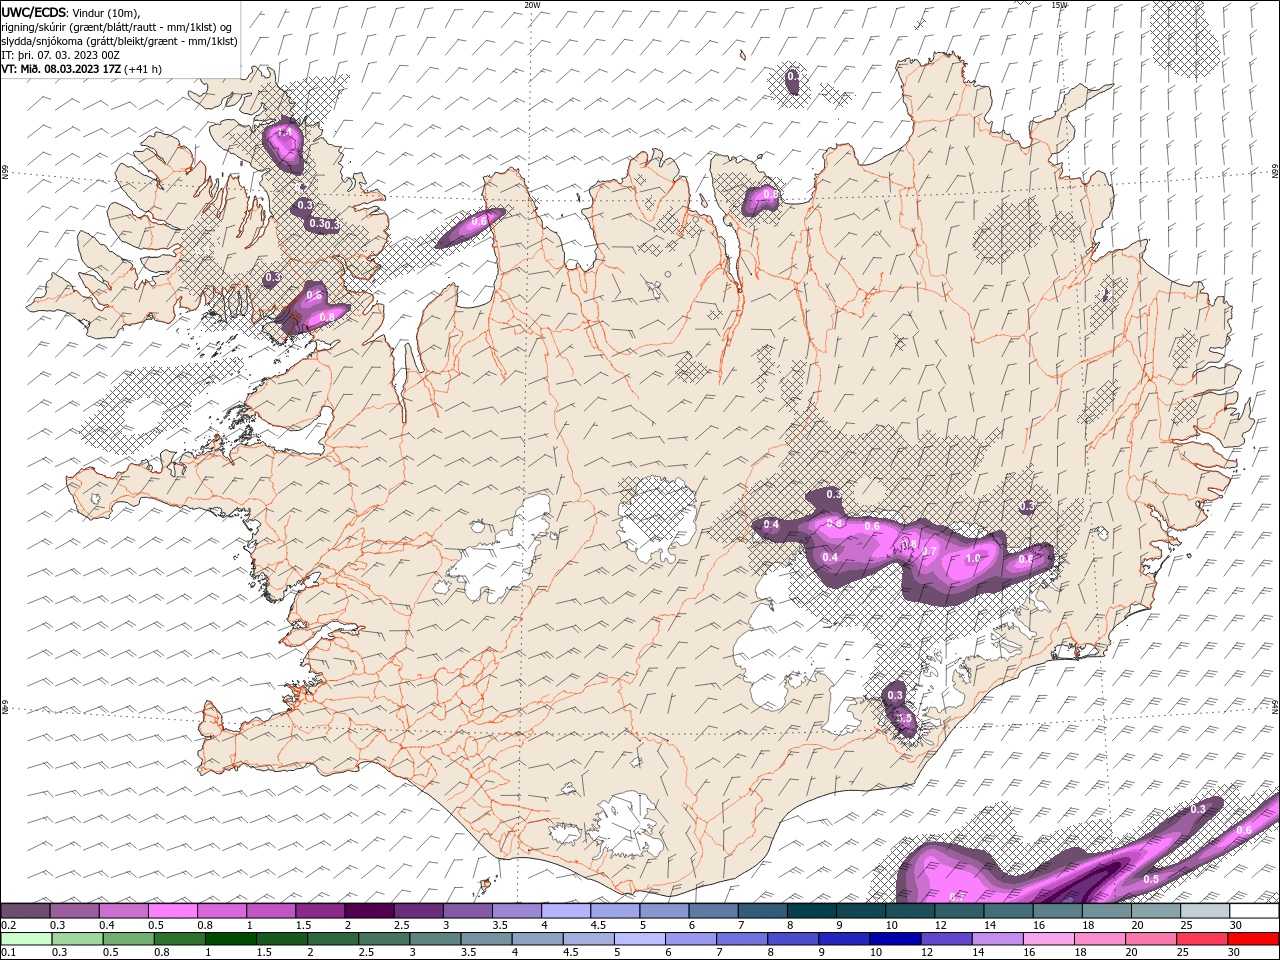Click the 'UWC/ECDS: Vindur (10m)' title text
The height and width of the screenshot is (960, 1280).
[x=71, y=12]
